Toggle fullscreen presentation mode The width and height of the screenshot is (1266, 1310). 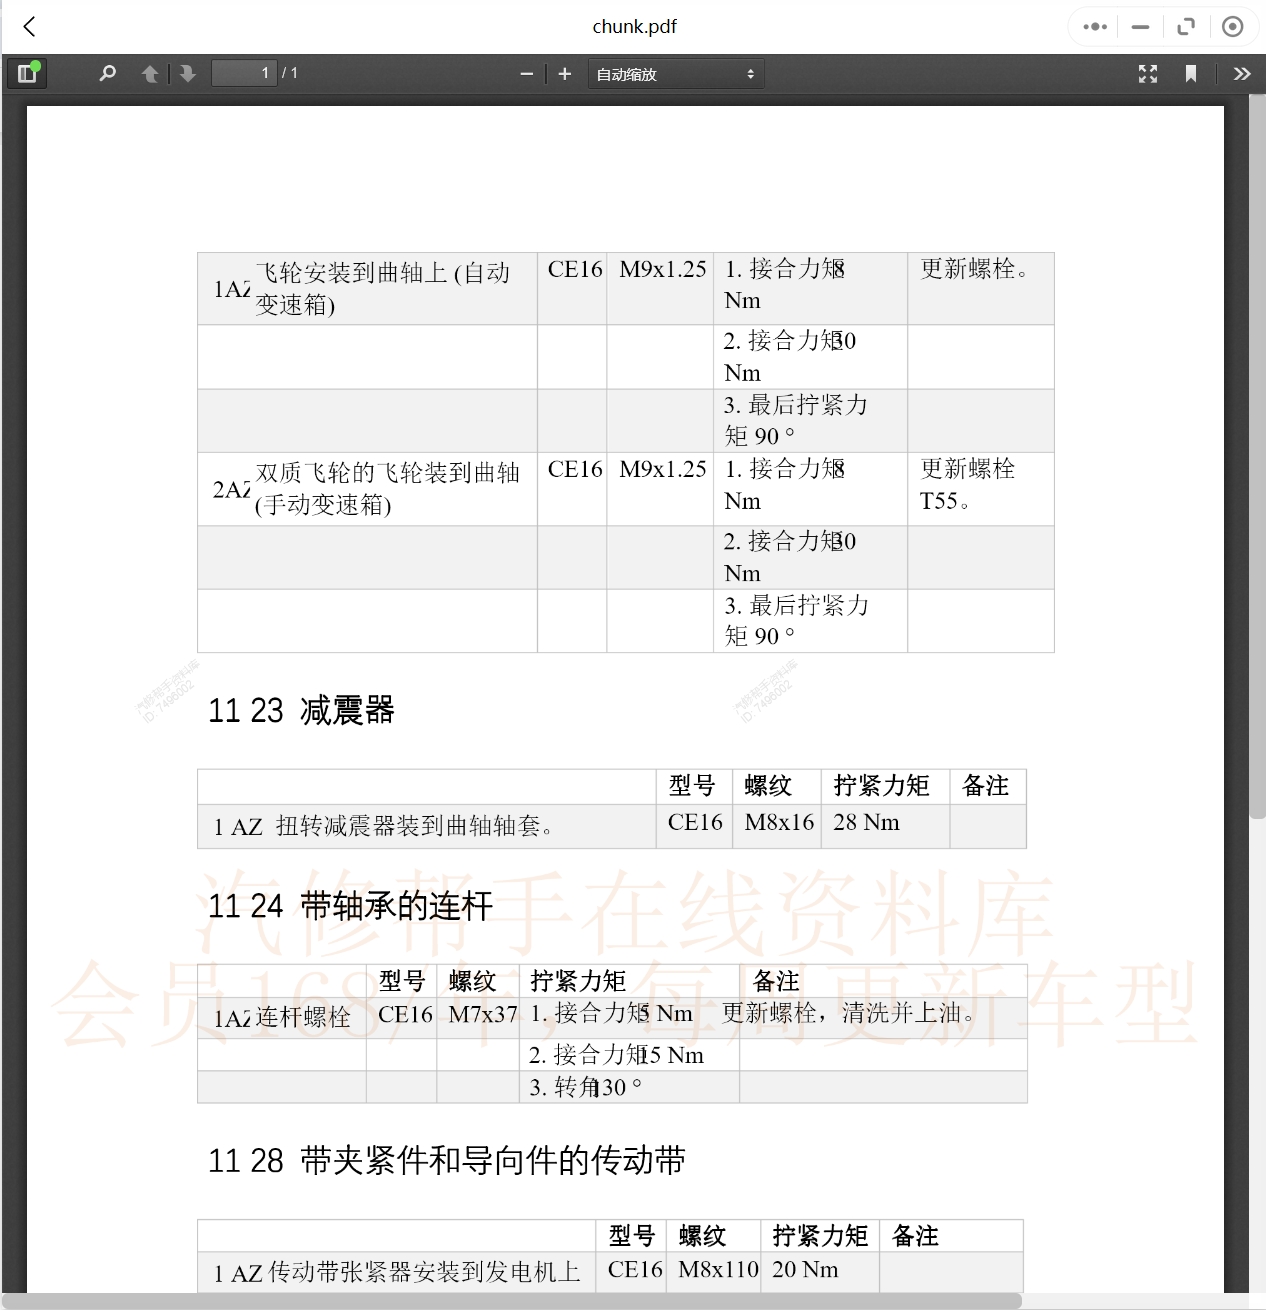(x=1148, y=73)
